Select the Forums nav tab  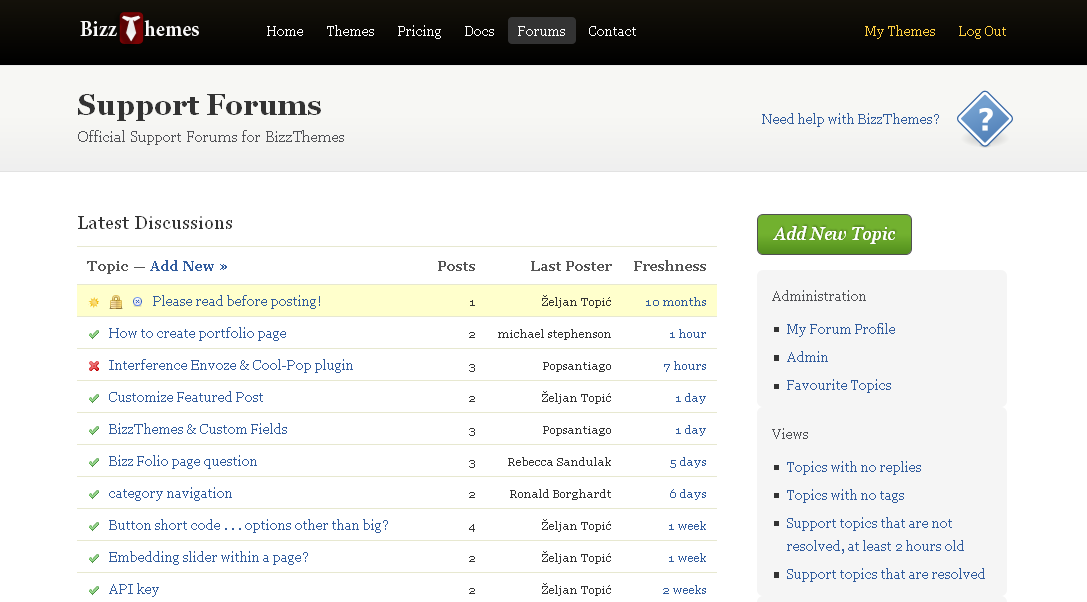[x=541, y=31]
